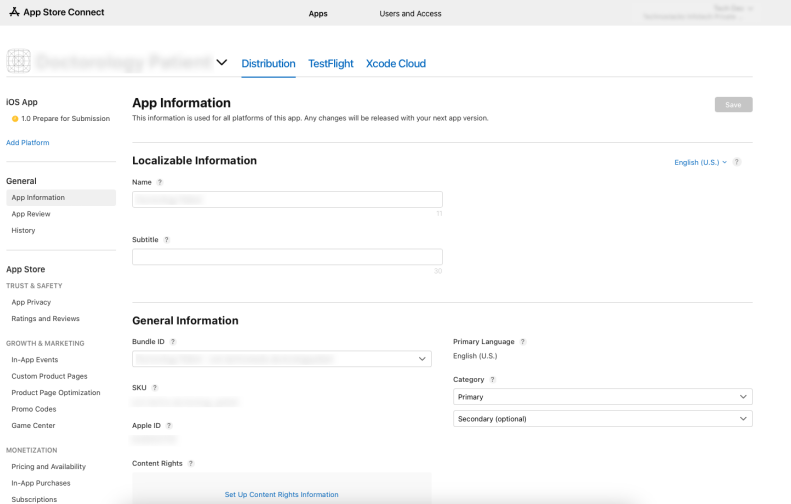Open the Secondary (optional) category dropdown
The width and height of the screenshot is (791, 504).
tap(602, 419)
